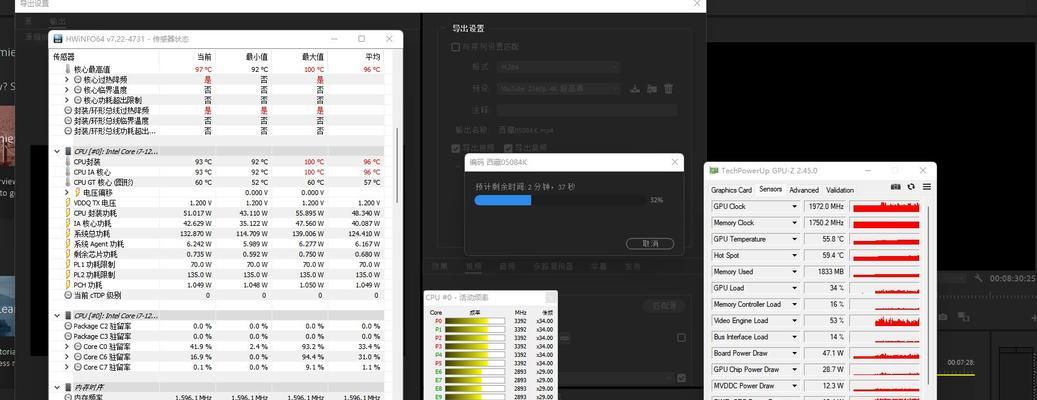Click the wrench icon in Premiere timeline panel
This screenshot has height=400, width=1037.
[x=979, y=279]
